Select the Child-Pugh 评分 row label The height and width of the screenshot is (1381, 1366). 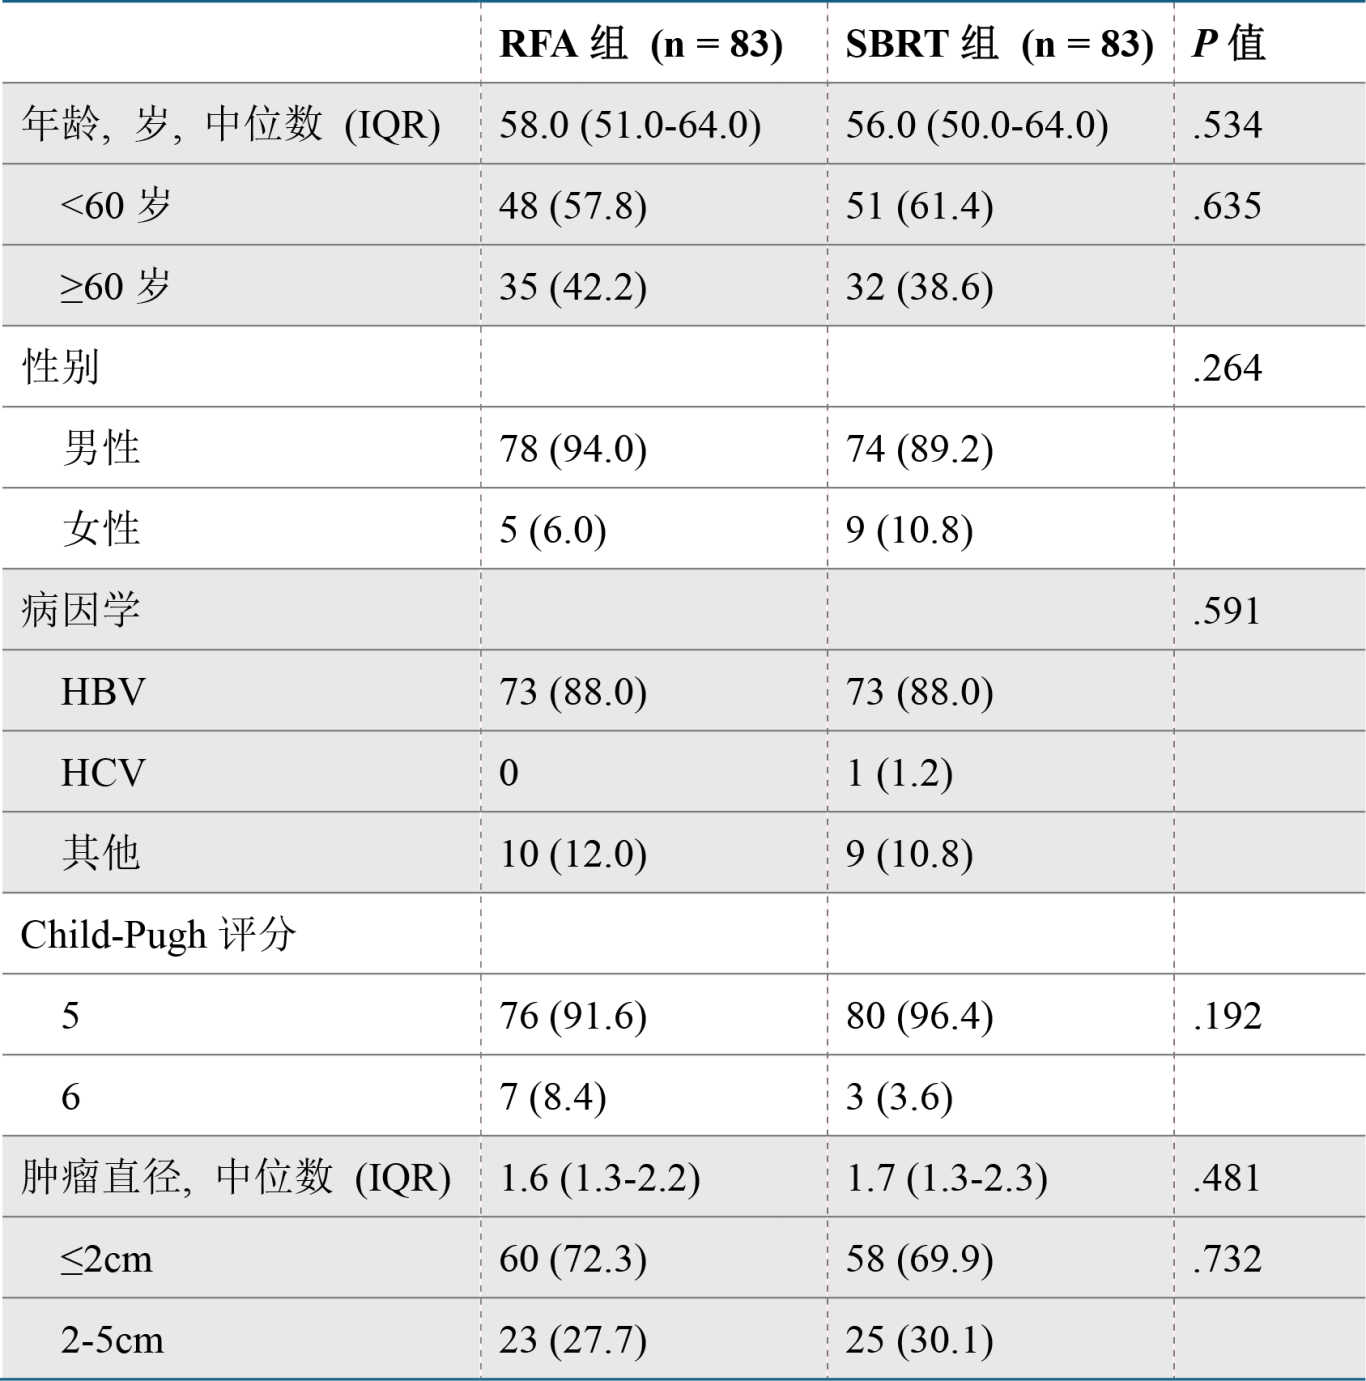[x=158, y=935]
